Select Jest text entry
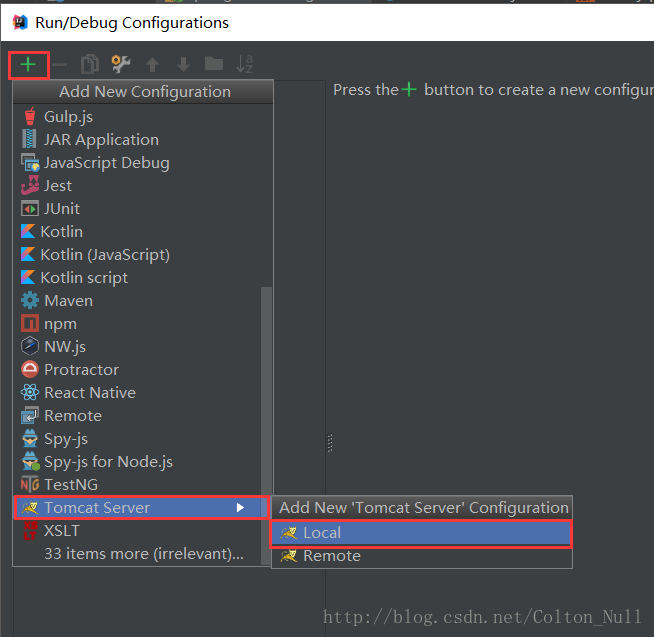 point(58,186)
